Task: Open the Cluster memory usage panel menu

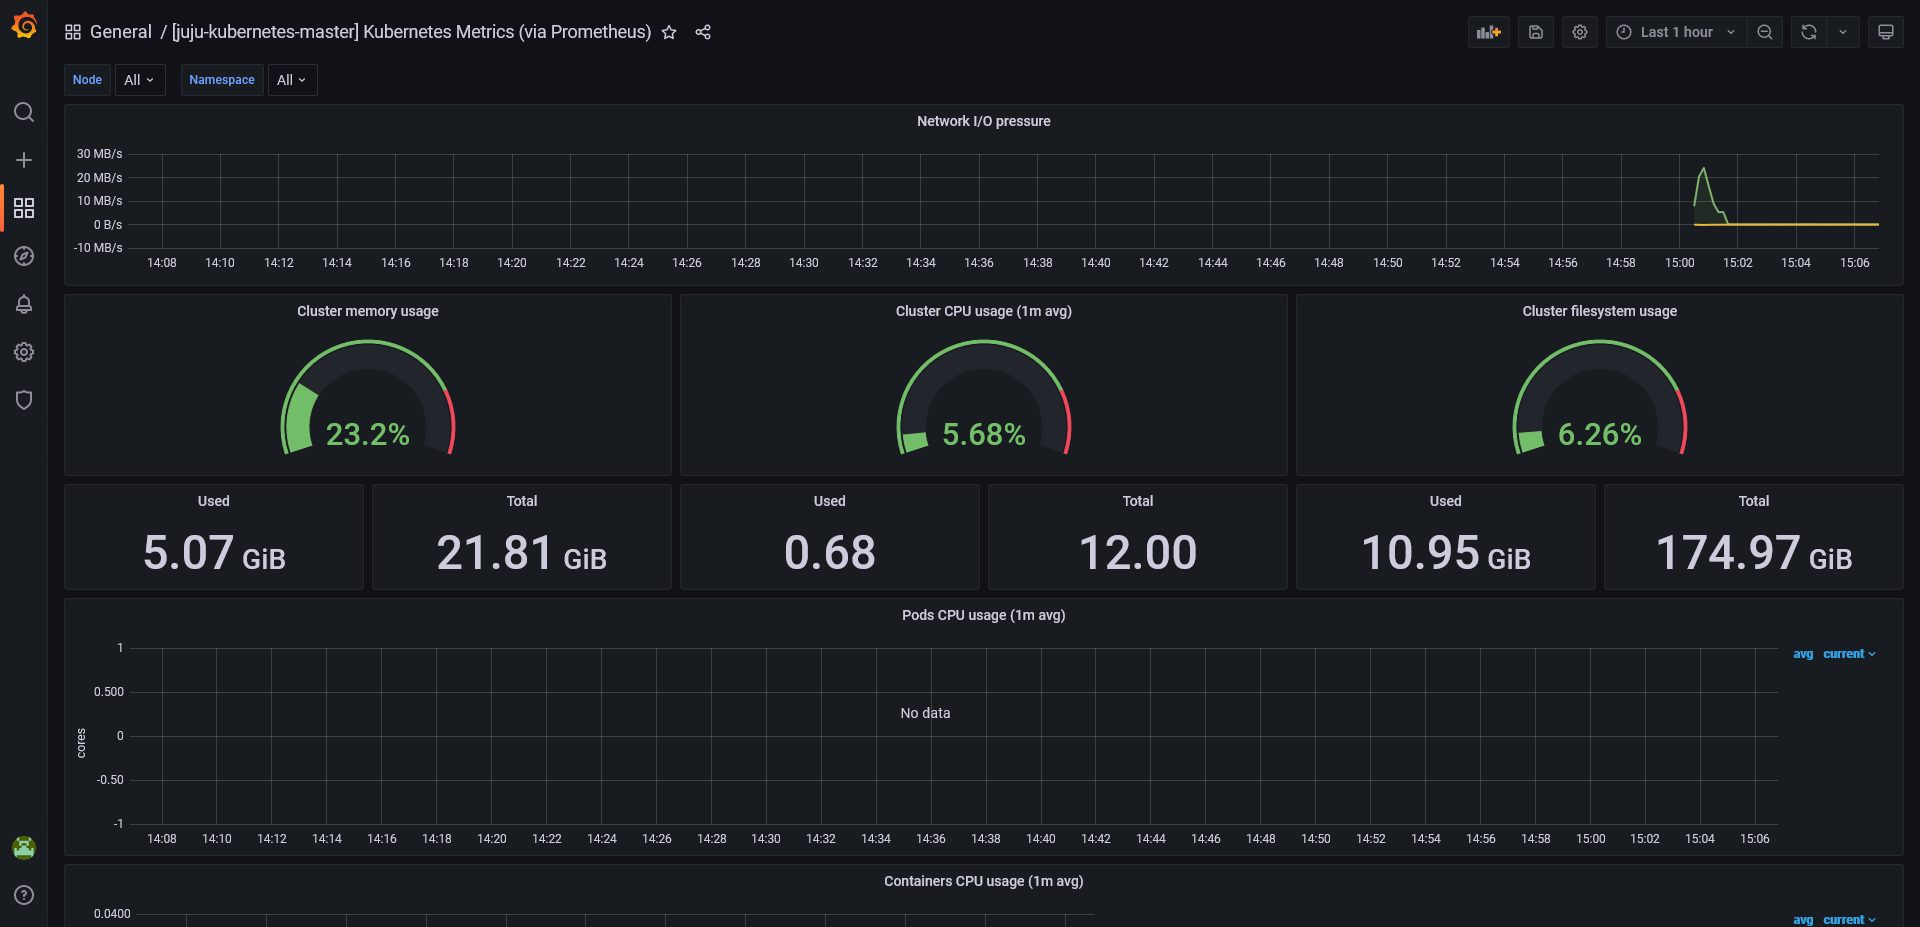Action: pyautogui.click(x=367, y=311)
